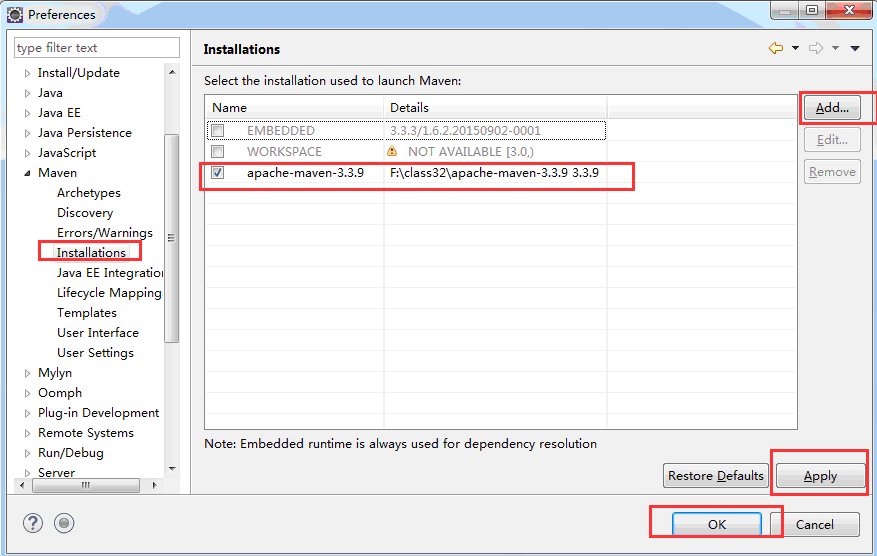Collapse the Maven tree node
The image size is (877, 556).
pos(27,173)
